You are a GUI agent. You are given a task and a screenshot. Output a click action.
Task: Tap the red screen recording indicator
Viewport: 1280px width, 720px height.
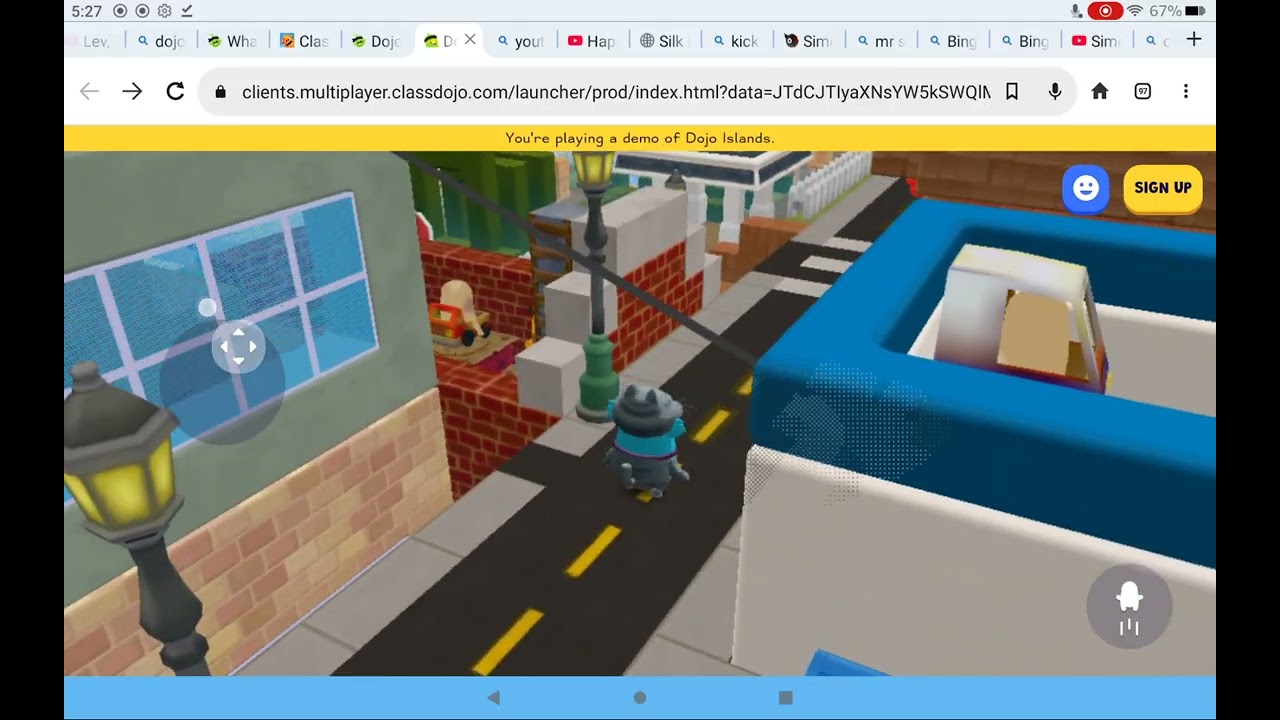click(x=1105, y=11)
